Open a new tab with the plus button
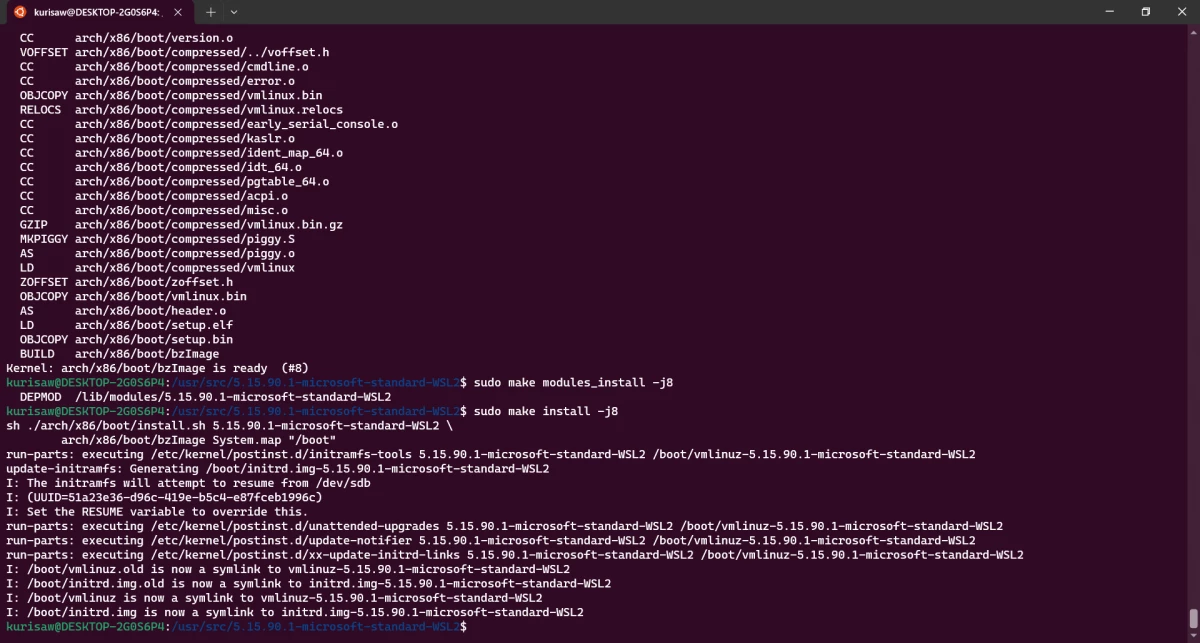This screenshot has height=643, width=1200. tap(211, 12)
